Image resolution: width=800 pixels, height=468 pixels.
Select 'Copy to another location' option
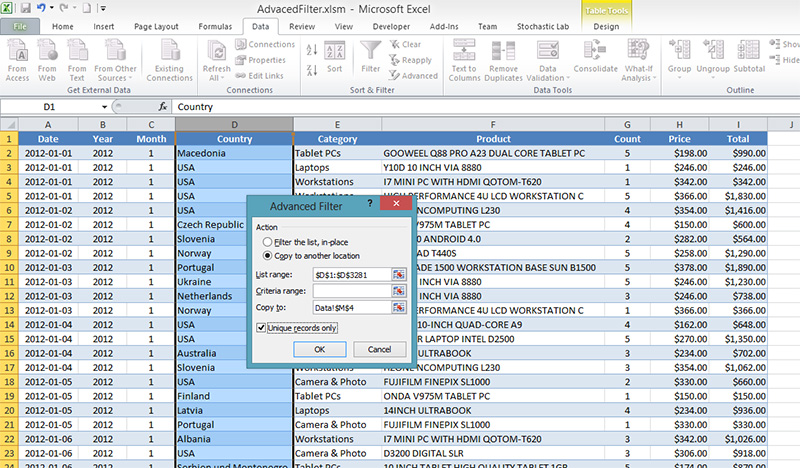coord(266,256)
